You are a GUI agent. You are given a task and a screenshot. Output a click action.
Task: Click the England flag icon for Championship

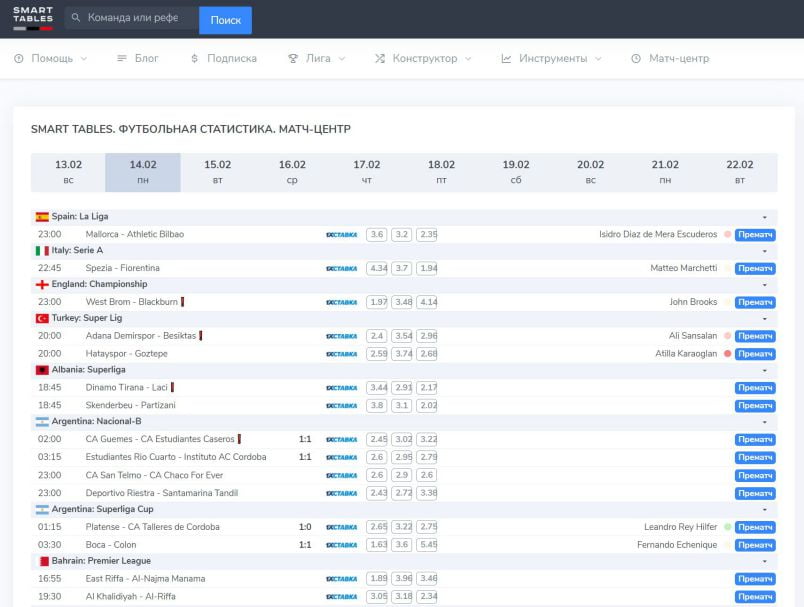pos(42,285)
